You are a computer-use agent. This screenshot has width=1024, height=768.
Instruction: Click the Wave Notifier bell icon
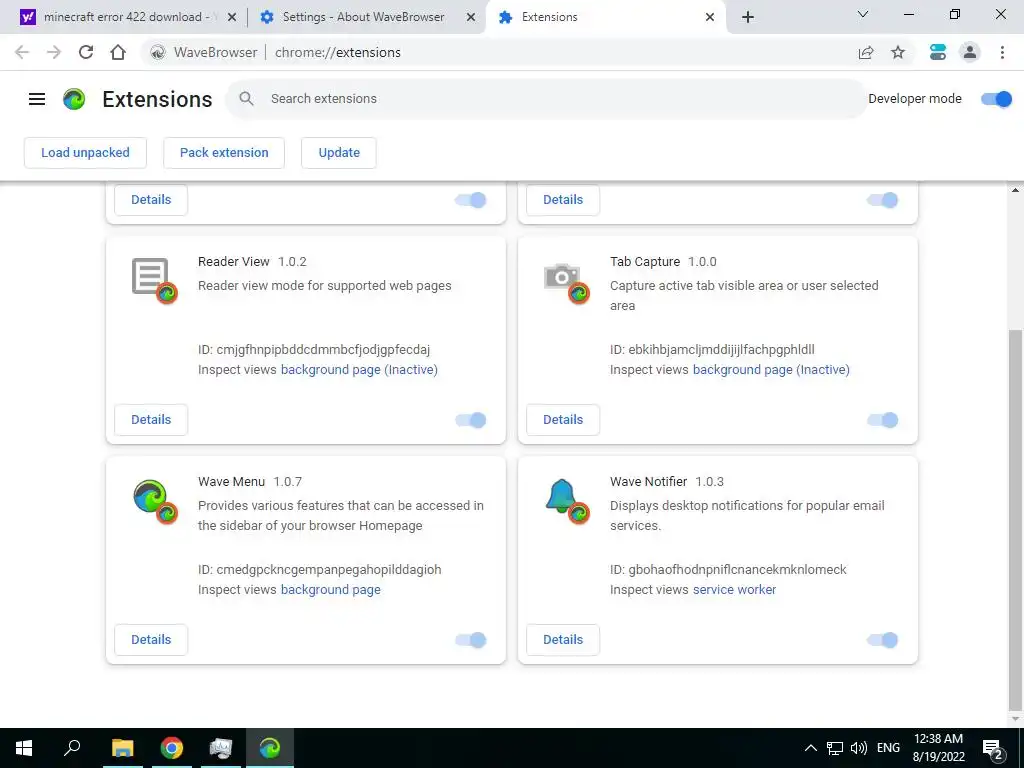[567, 501]
